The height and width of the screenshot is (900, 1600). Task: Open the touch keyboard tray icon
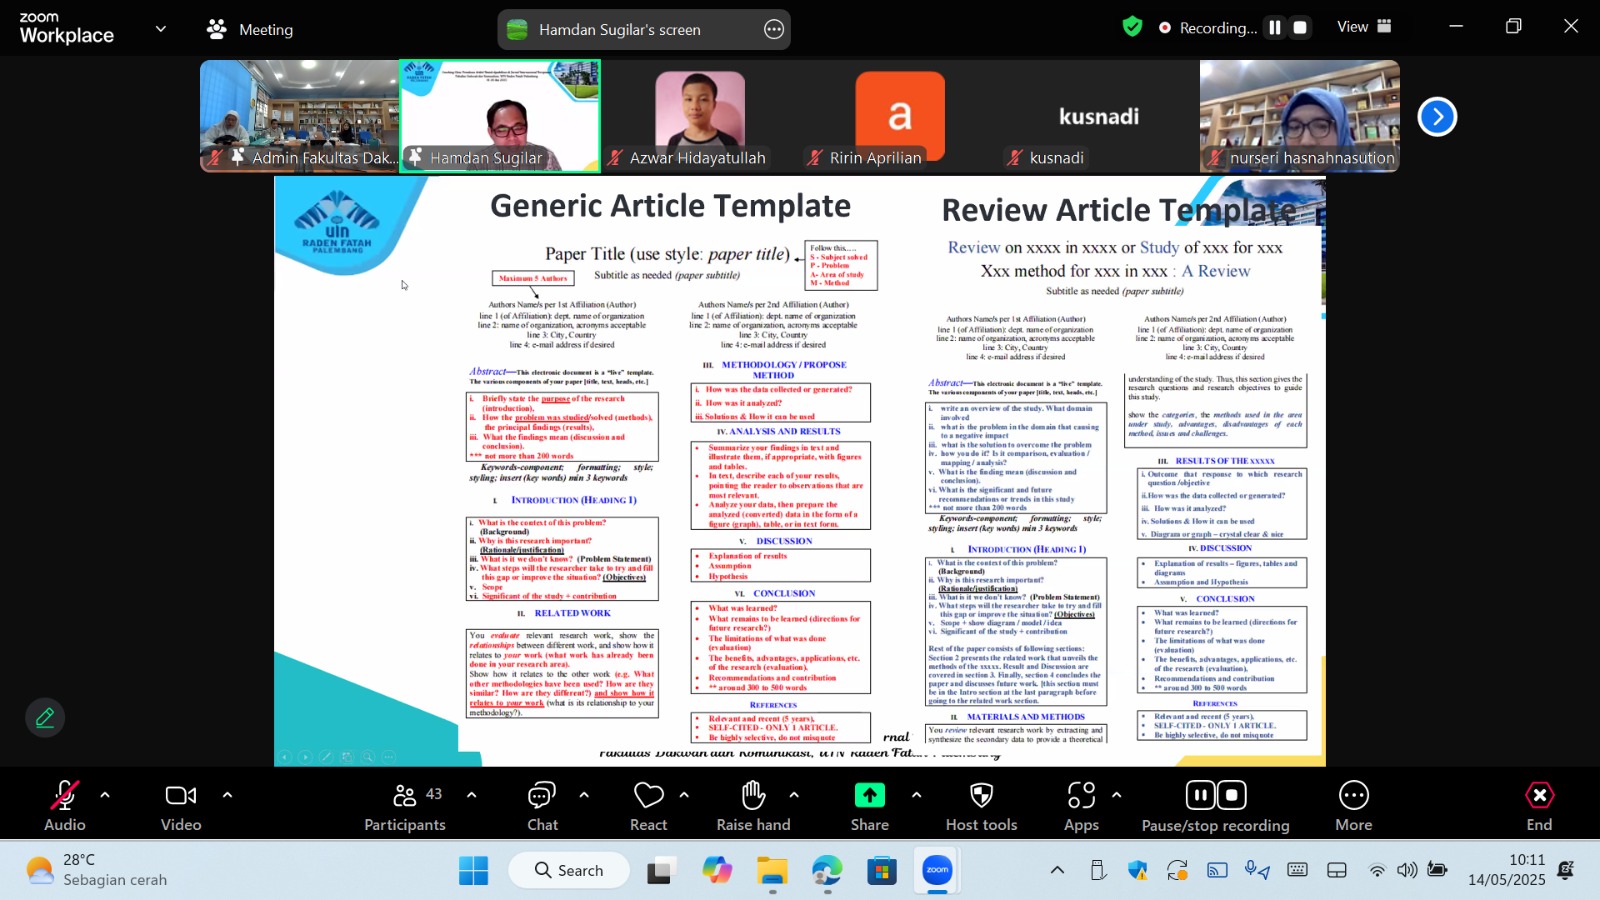coord(1297,870)
